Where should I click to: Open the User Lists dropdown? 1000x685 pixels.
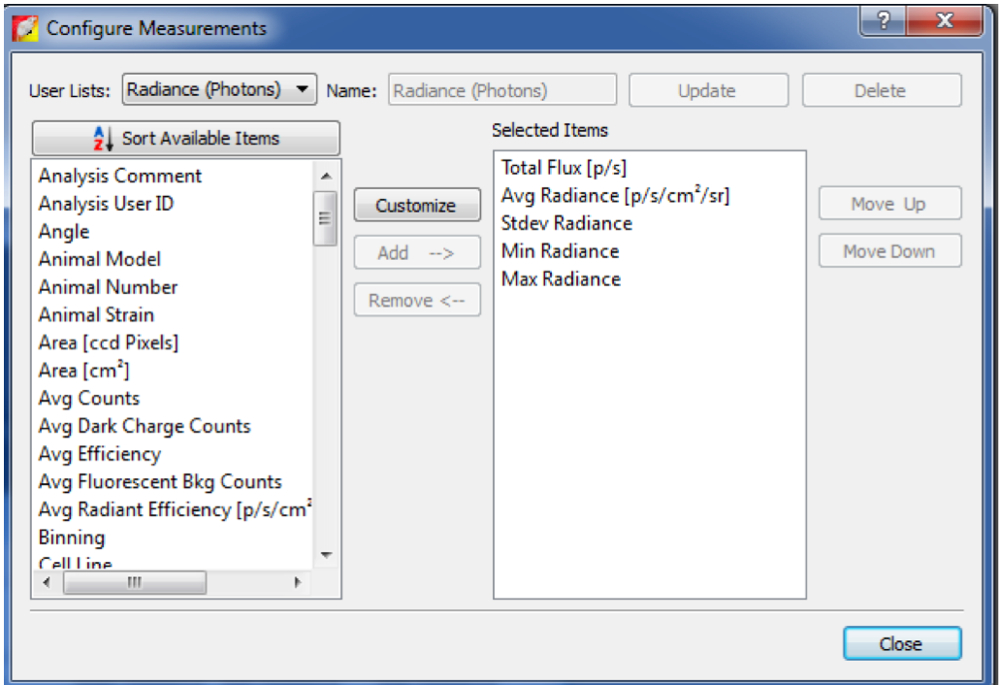coord(219,90)
